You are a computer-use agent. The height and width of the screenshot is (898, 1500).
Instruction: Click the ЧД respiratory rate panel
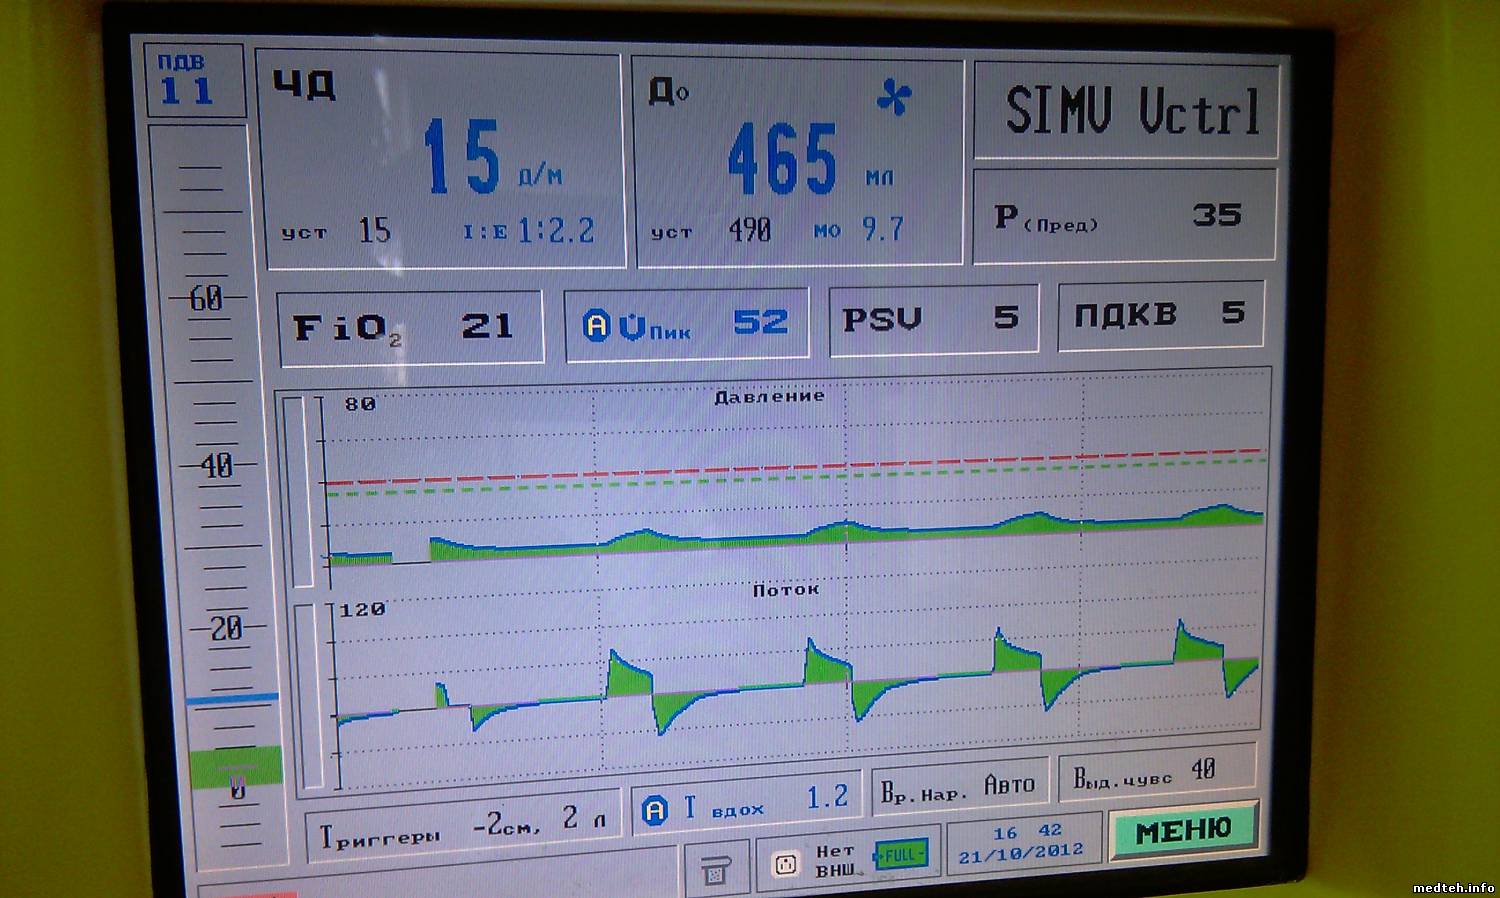click(440, 160)
